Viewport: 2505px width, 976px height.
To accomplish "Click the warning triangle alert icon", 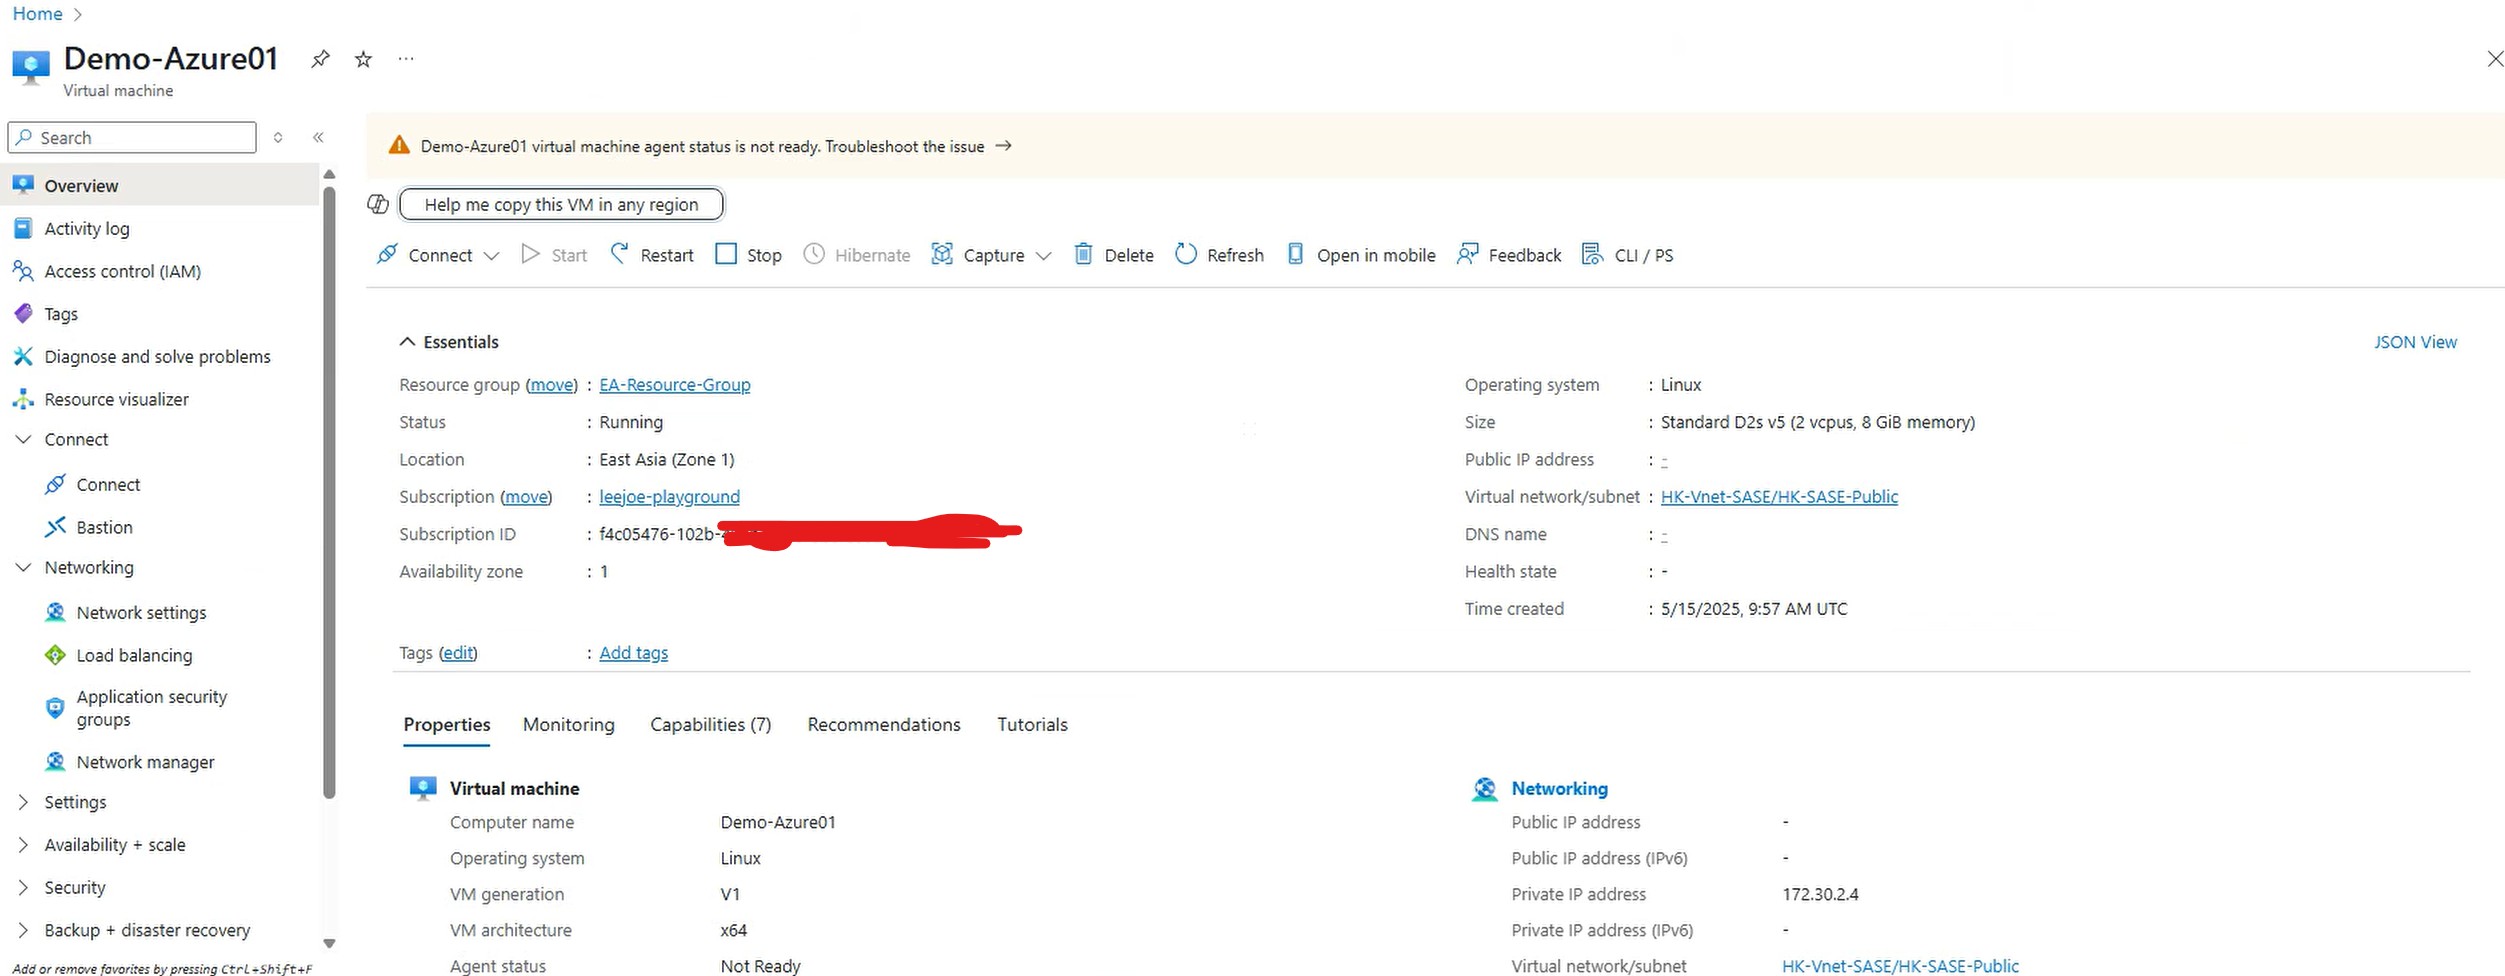I will (x=399, y=145).
